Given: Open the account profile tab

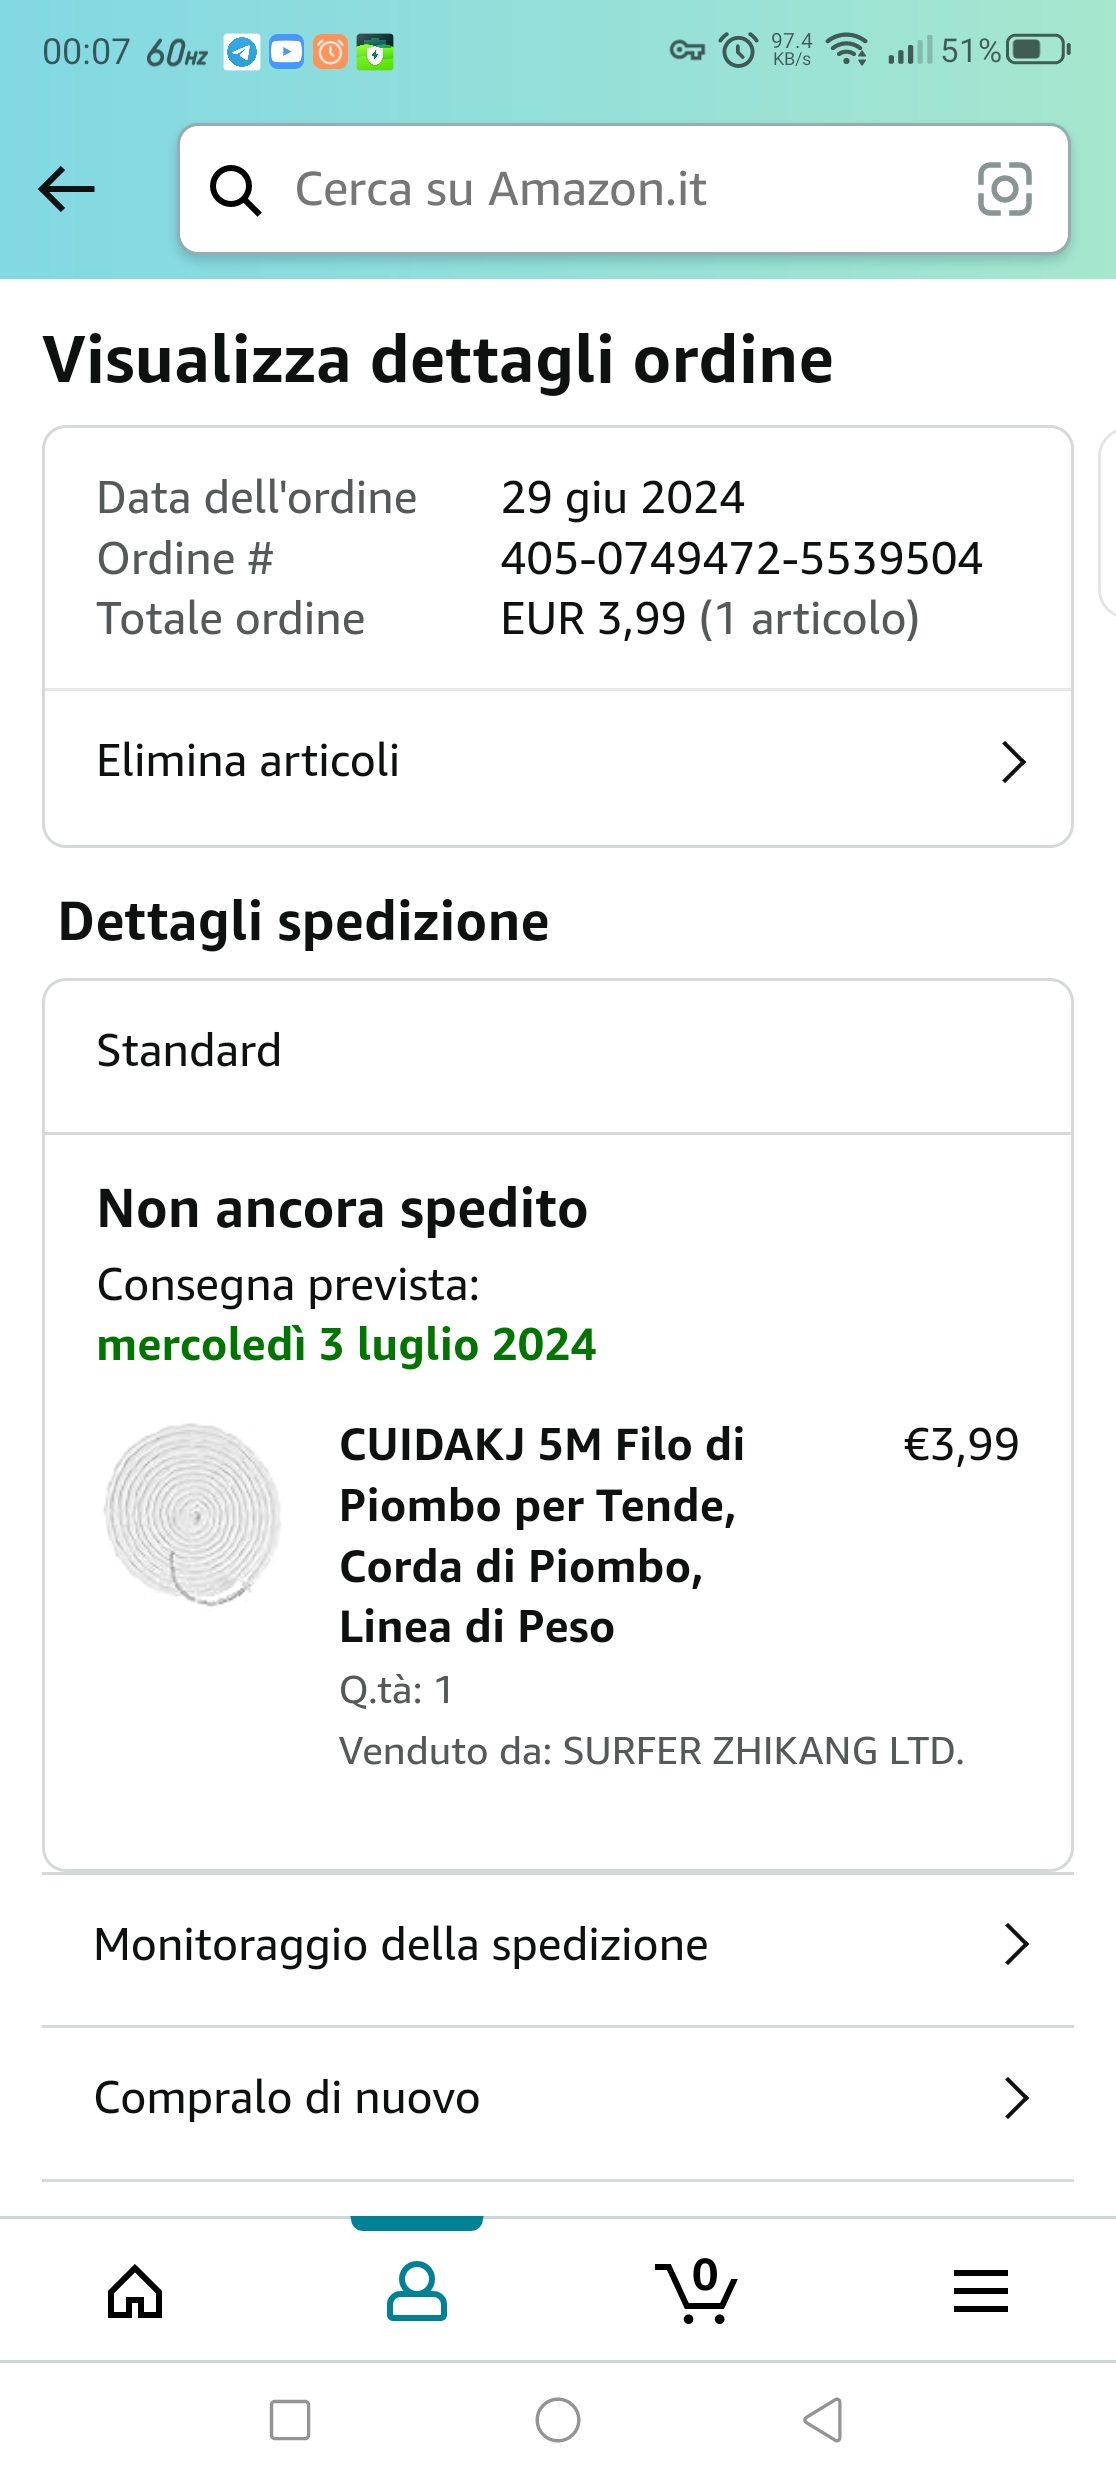Looking at the screenshot, I should pos(417,2292).
